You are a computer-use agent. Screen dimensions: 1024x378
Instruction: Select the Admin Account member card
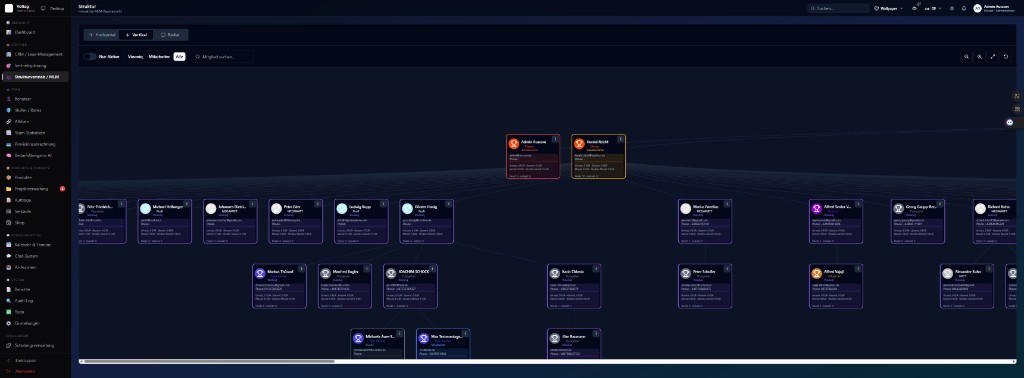tap(533, 157)
